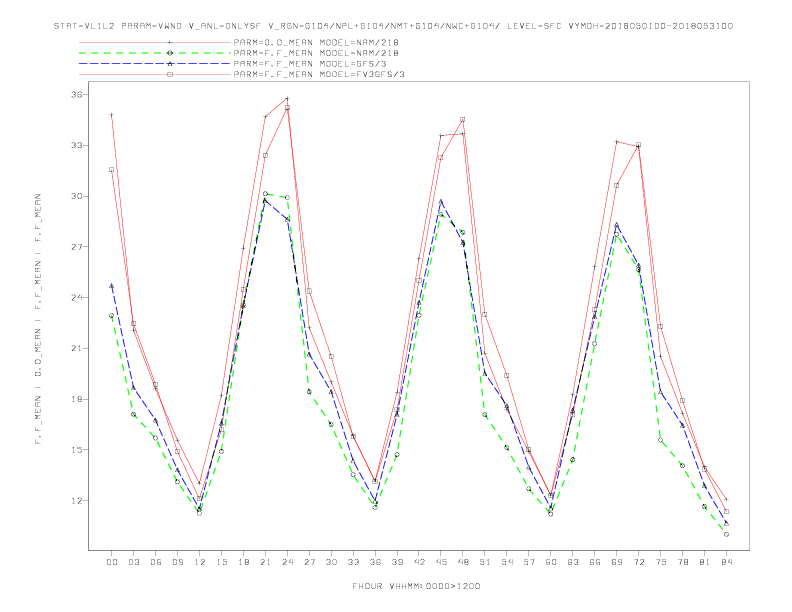Click the square marker in the legend

click(x=170, y=74)
